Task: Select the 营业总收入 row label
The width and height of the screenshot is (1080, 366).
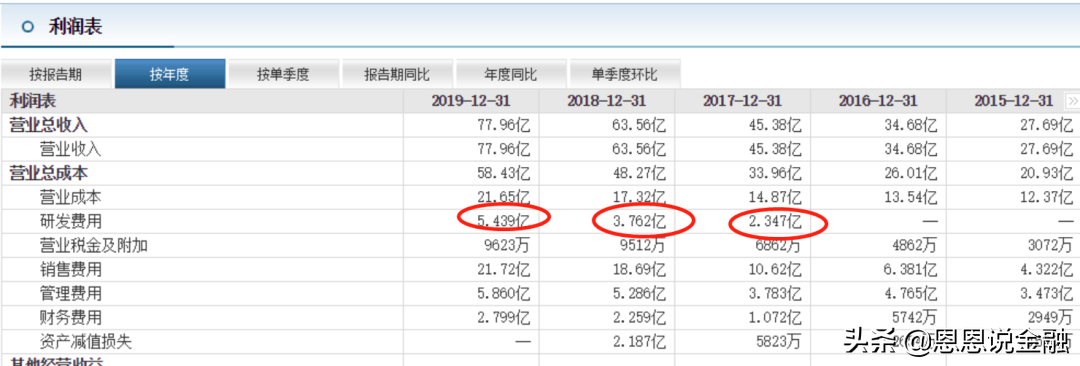Action: [x=48, y=125]
